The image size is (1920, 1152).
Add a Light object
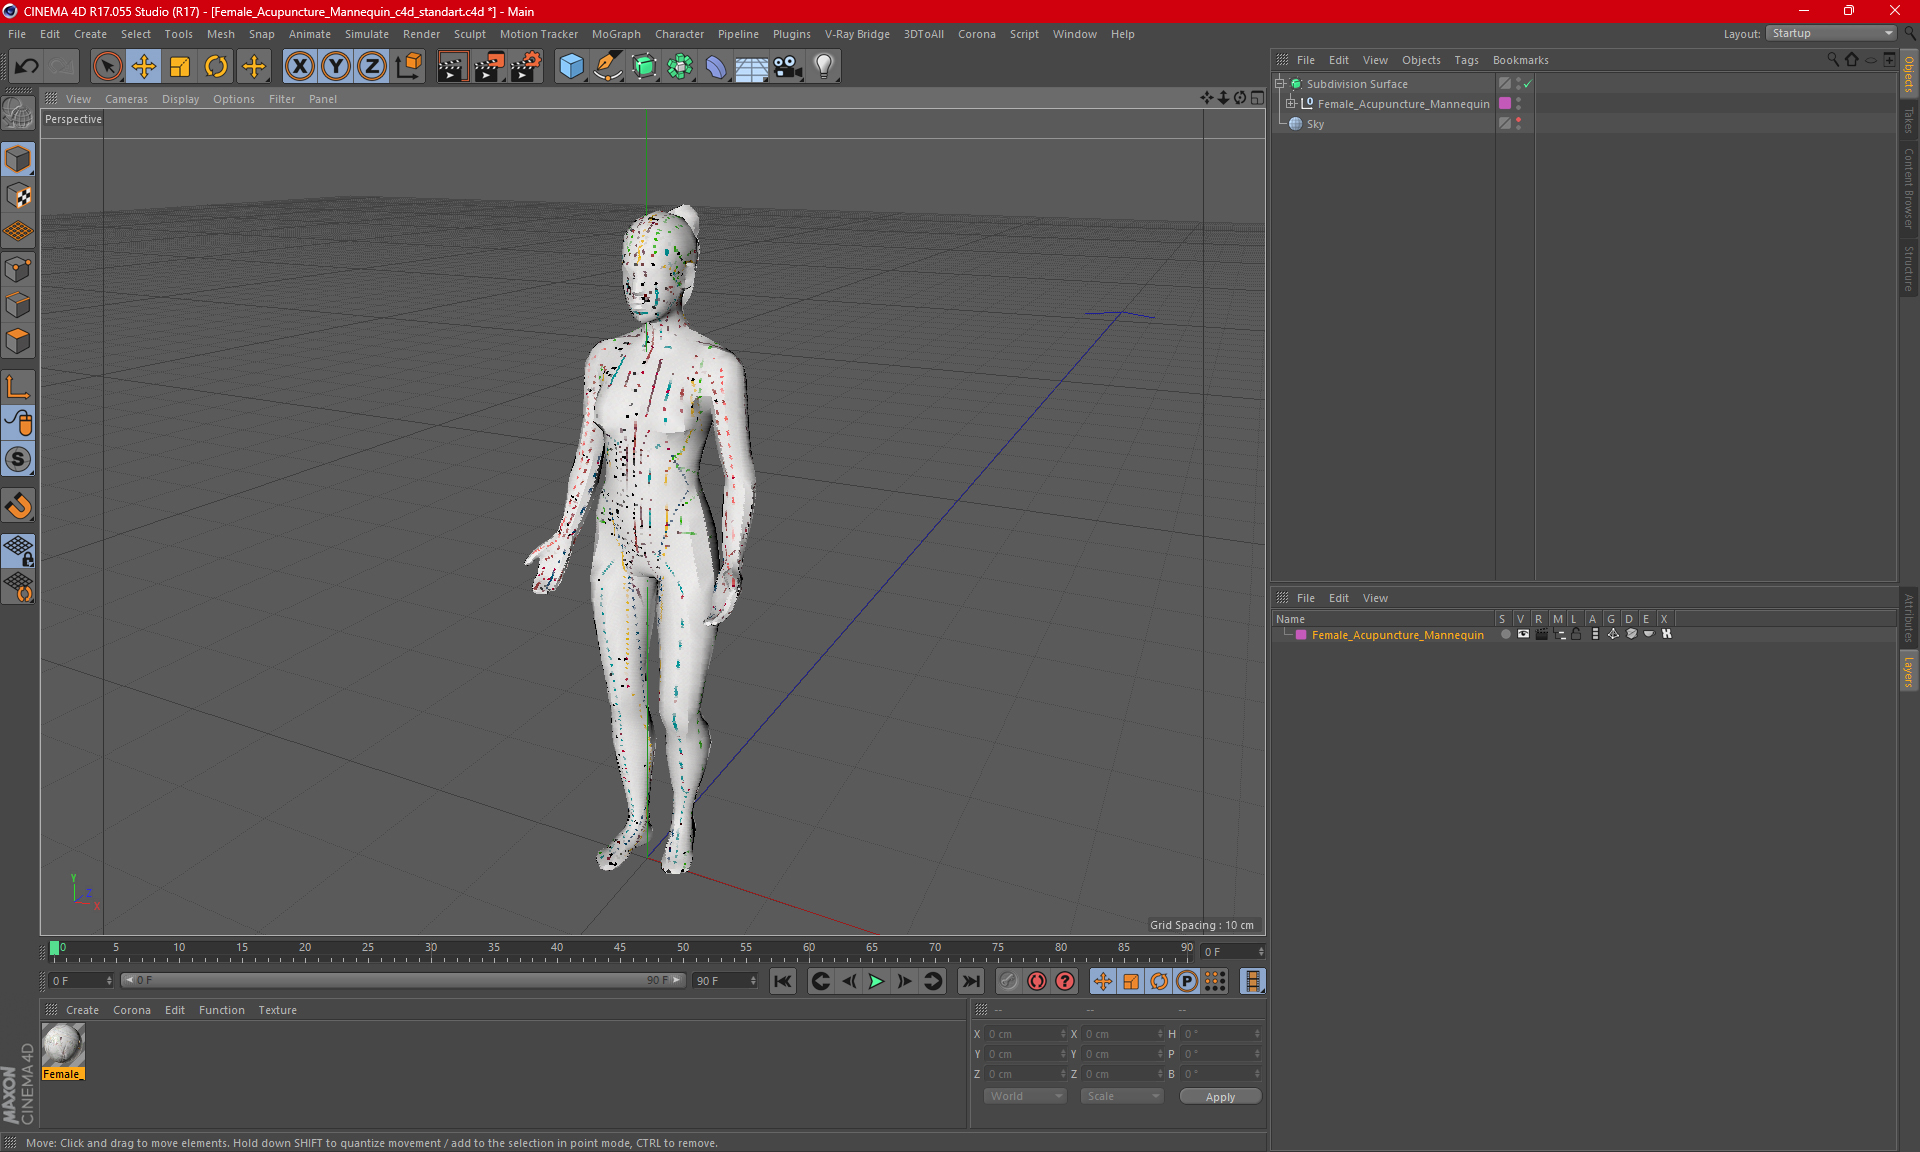click(824, 67)
